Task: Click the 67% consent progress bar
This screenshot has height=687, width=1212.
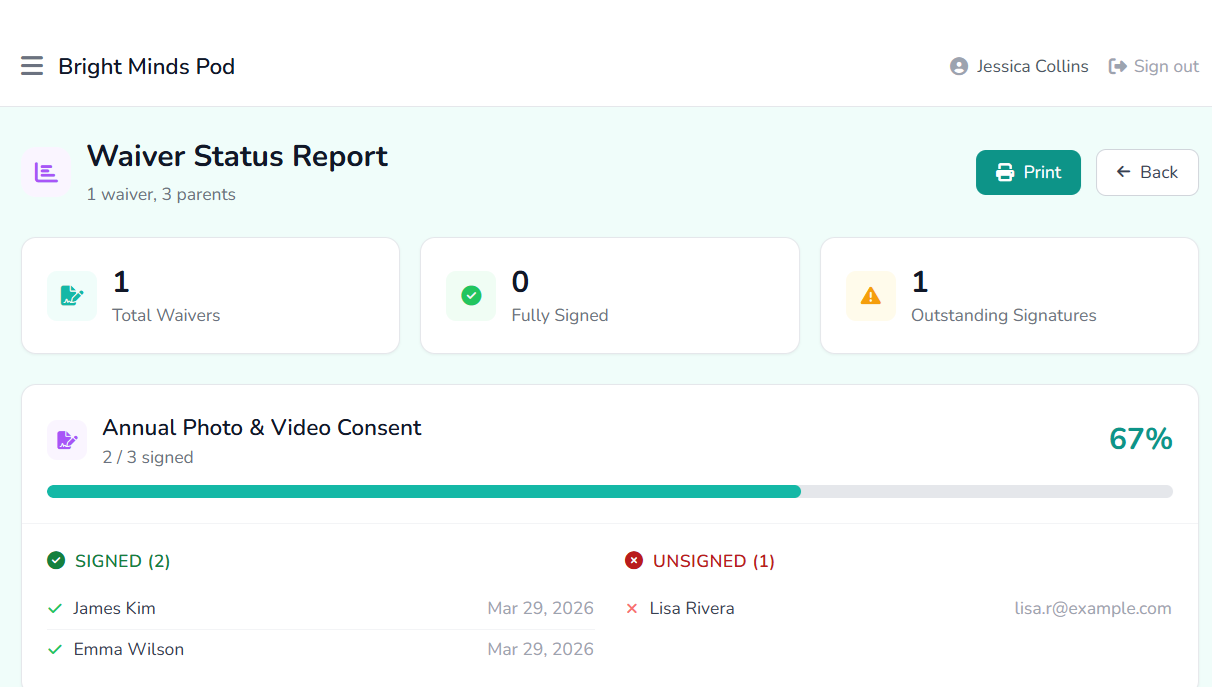Action: pyautogui.click(x=609, y=491)
